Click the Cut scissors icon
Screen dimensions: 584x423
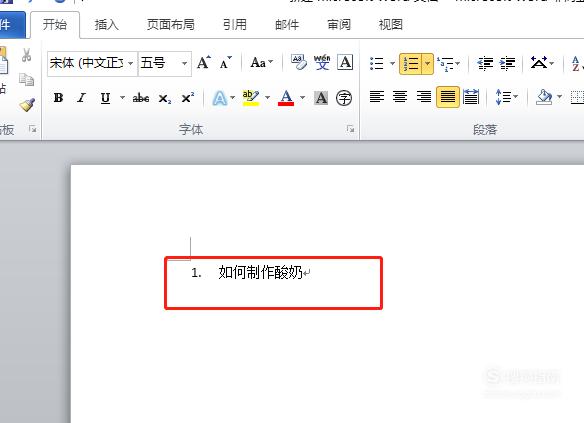coord(26,55)
